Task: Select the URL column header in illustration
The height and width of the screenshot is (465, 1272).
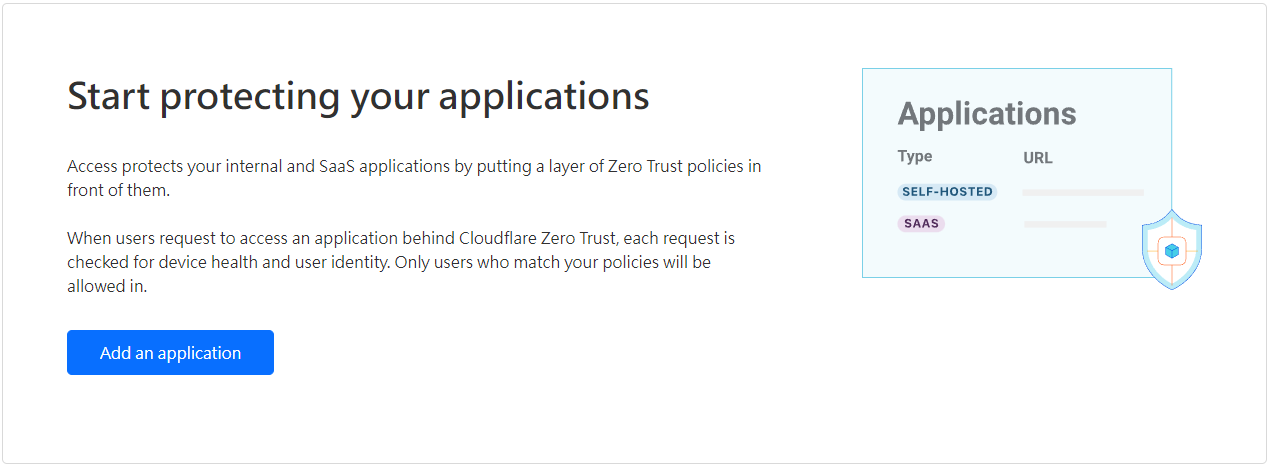Action: point(1038,158)
